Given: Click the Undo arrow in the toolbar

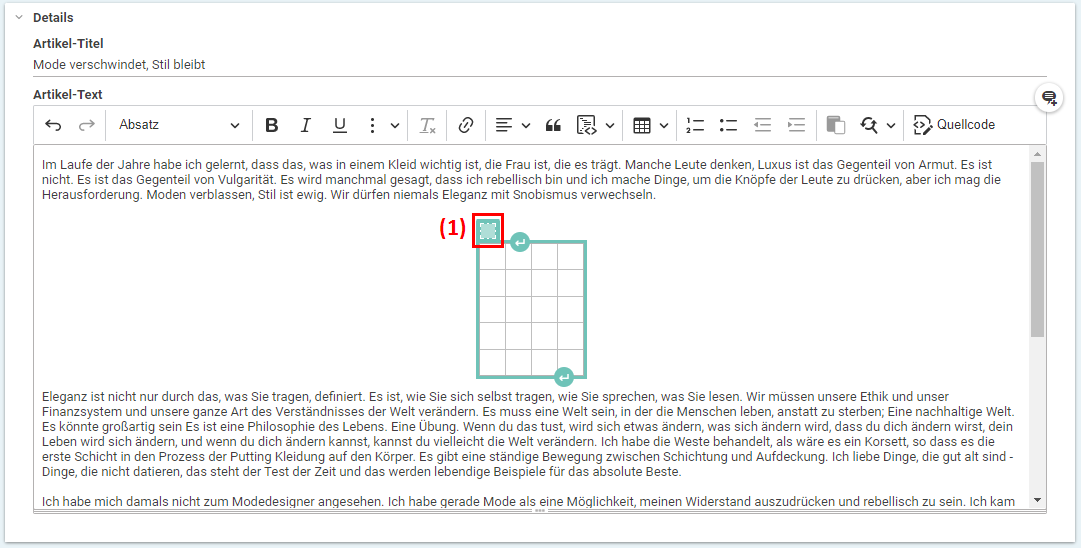Looking at the screenshot, I should tap(54, 125).
